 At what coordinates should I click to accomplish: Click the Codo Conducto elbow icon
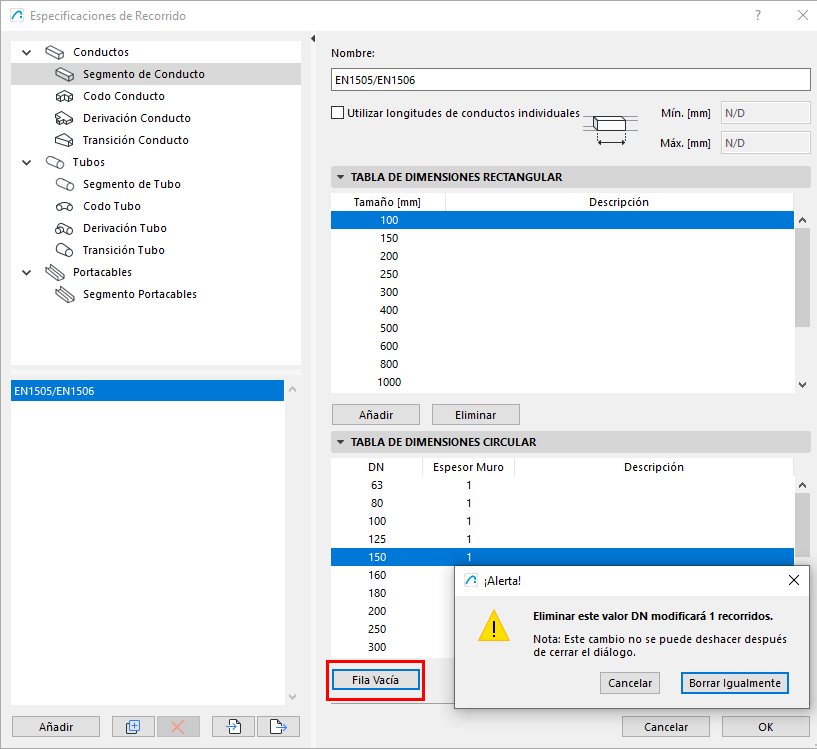coord(65,96)
